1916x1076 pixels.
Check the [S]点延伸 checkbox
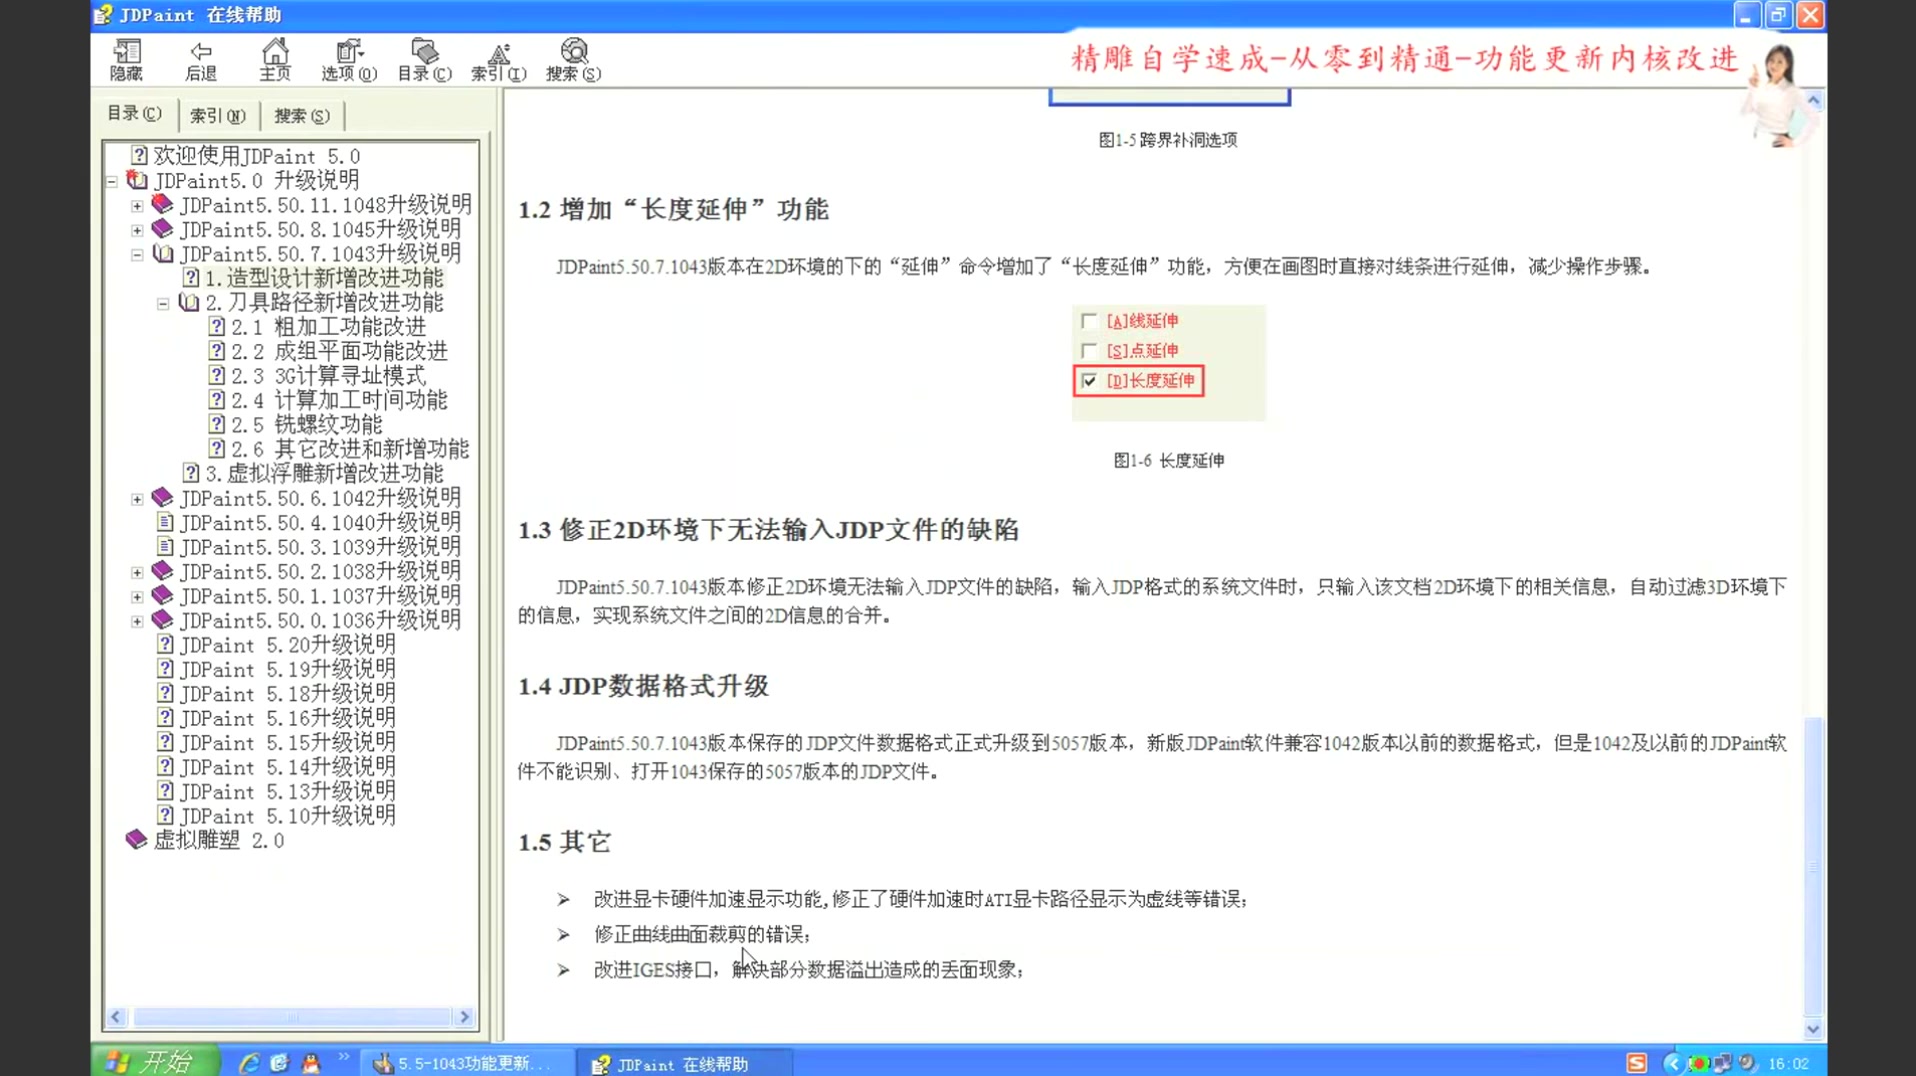[1089, 350]
